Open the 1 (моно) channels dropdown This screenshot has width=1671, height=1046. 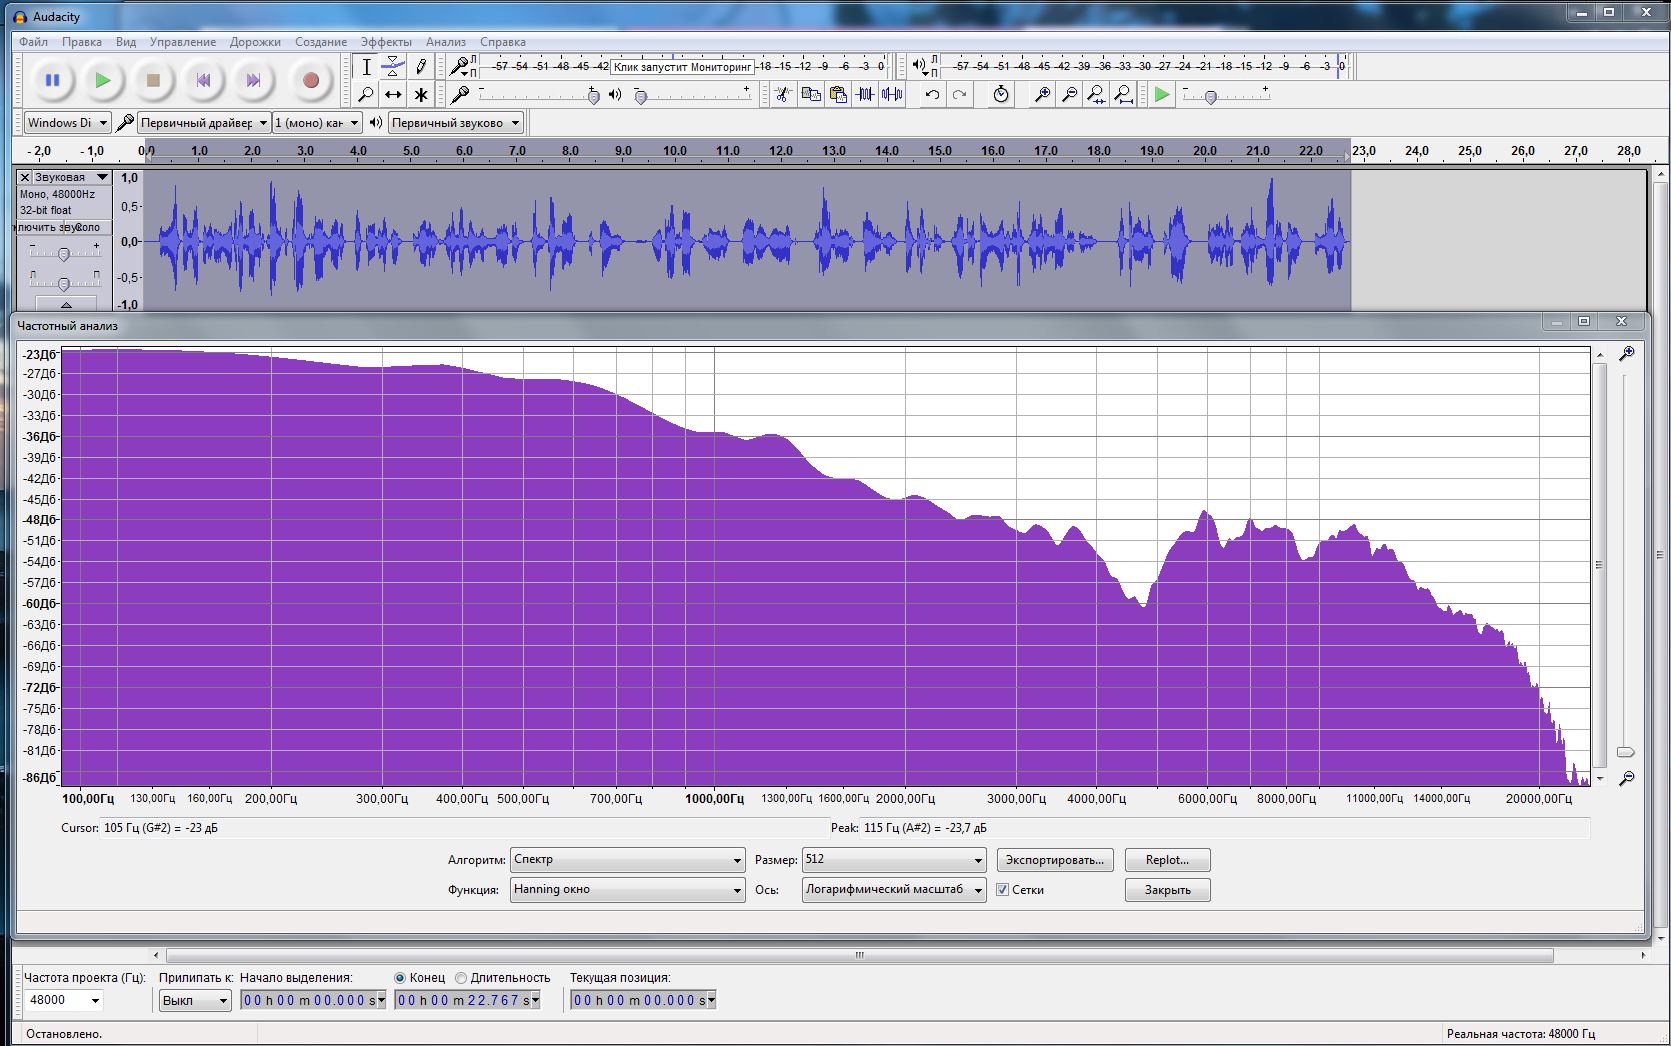[318, 123]
